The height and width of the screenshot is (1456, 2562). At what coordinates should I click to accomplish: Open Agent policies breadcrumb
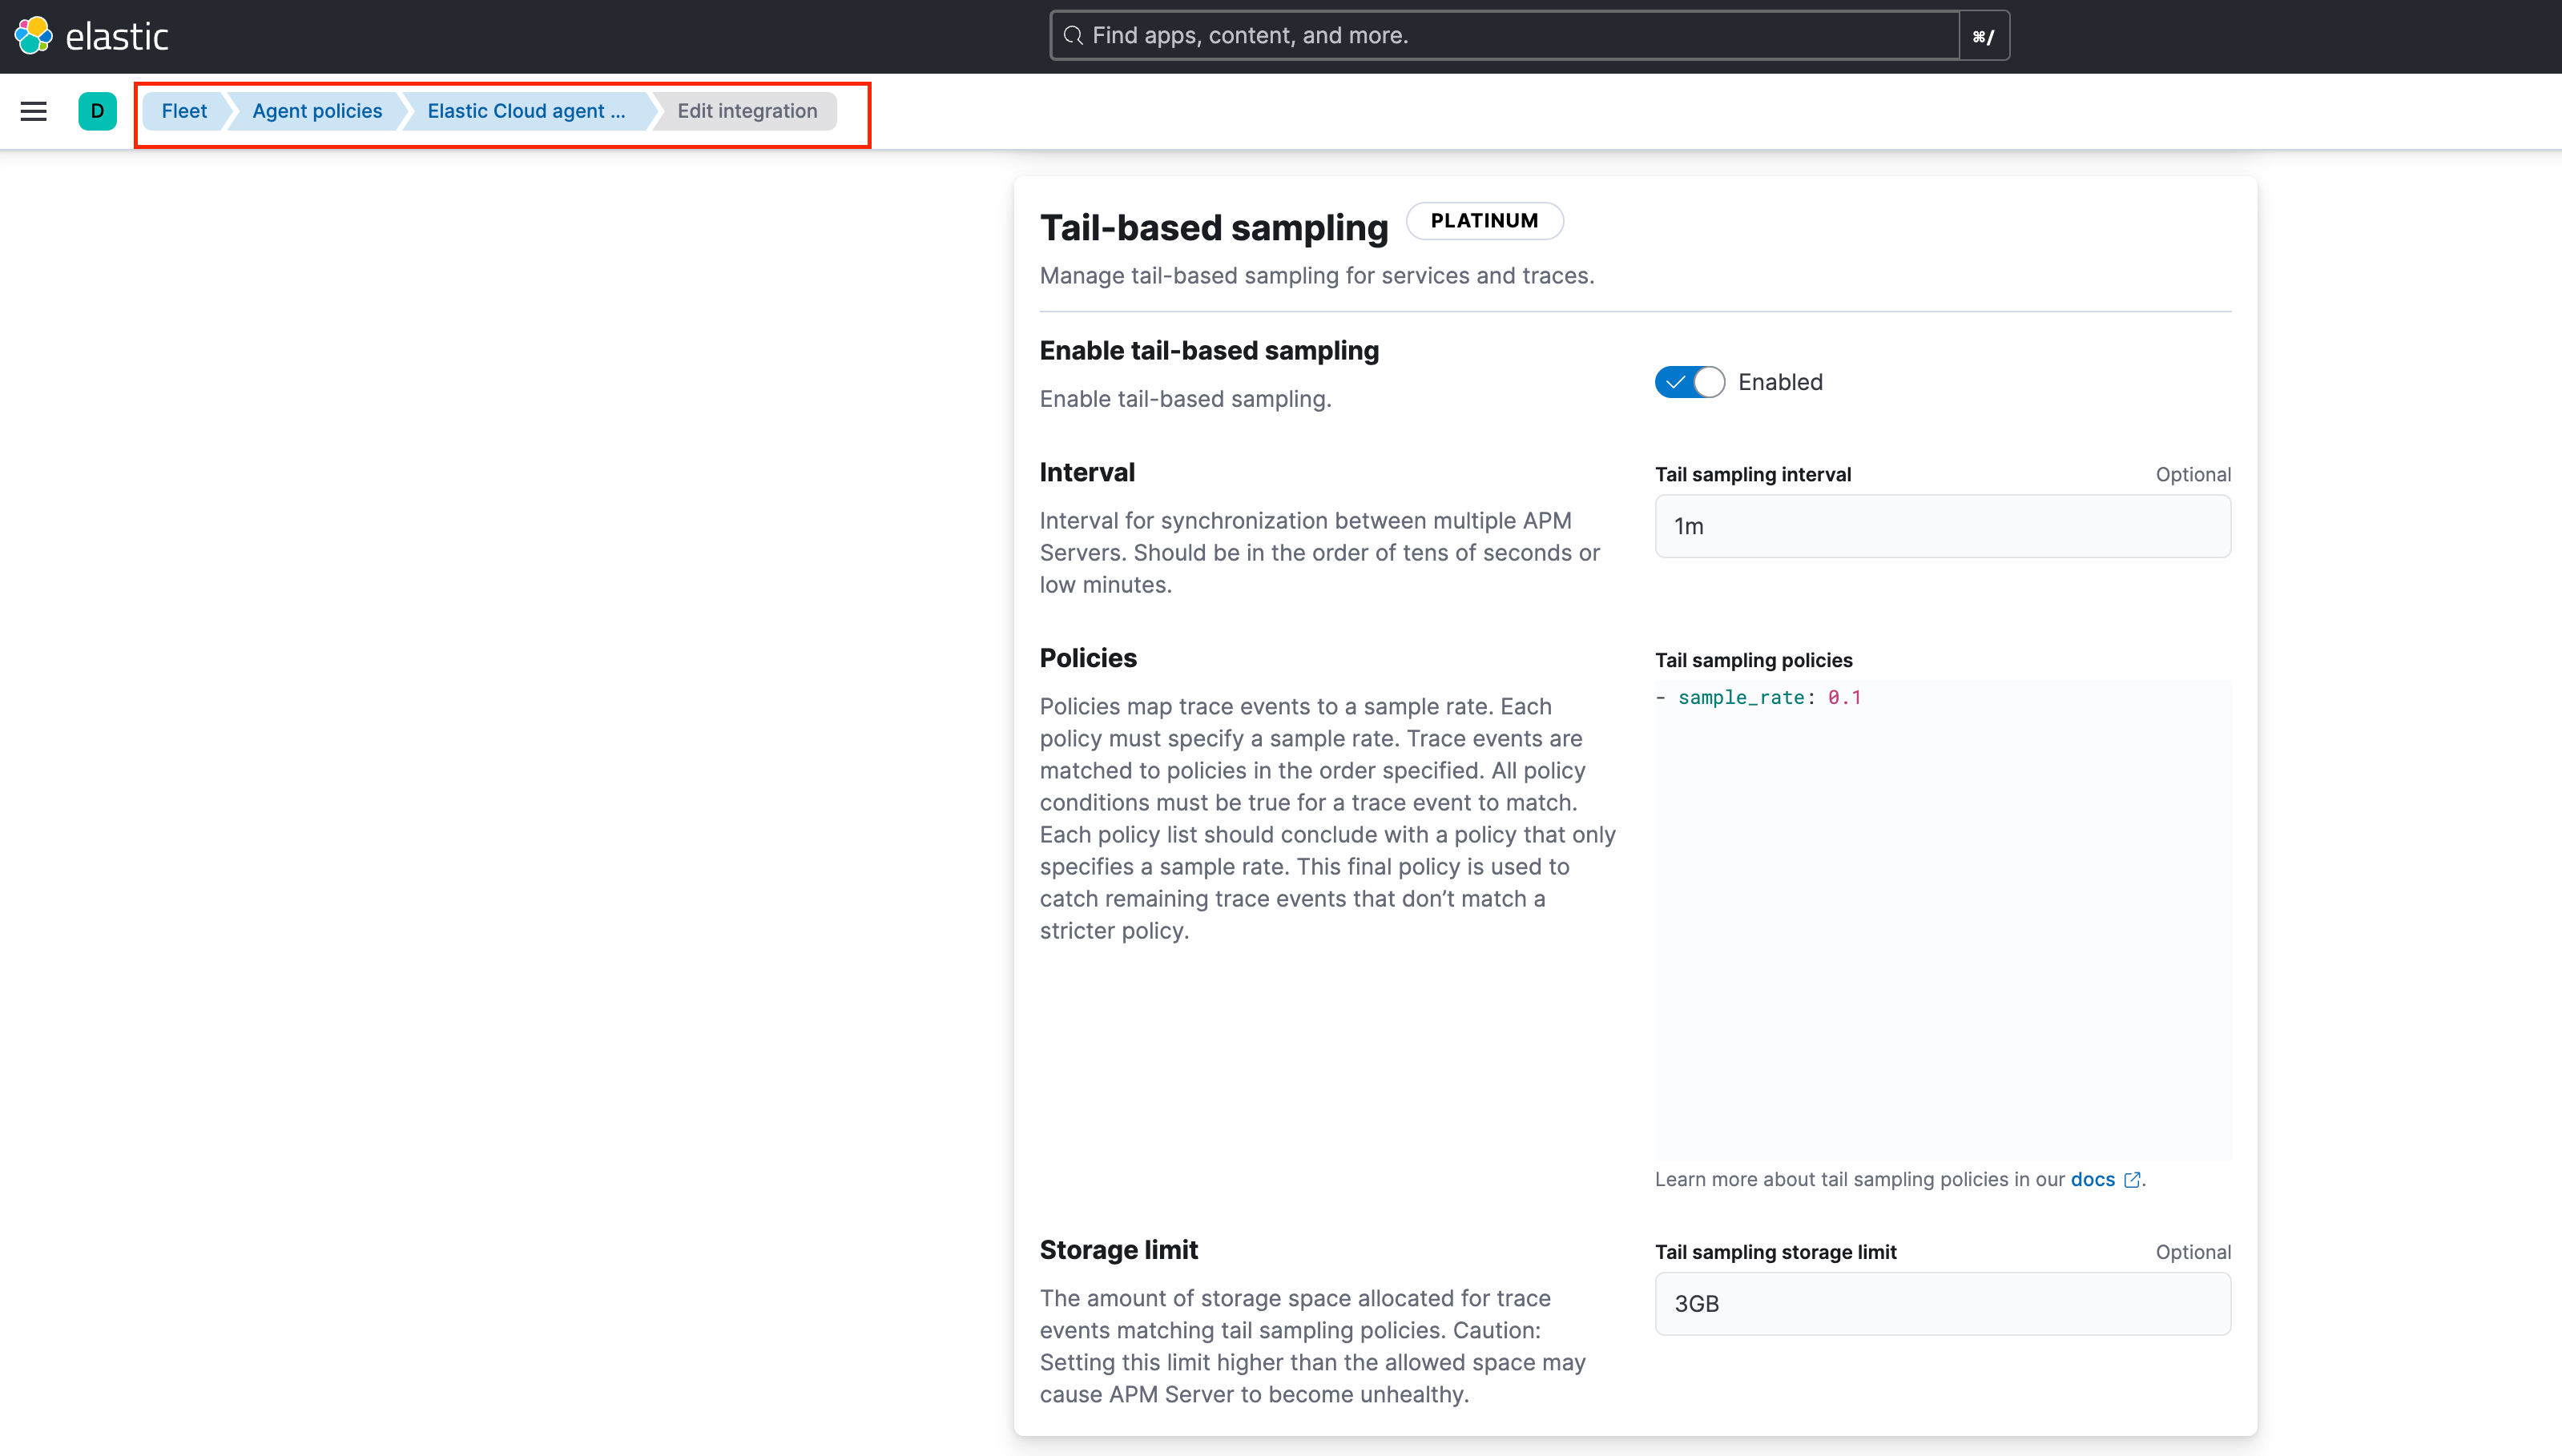click(x=316, y=111)
